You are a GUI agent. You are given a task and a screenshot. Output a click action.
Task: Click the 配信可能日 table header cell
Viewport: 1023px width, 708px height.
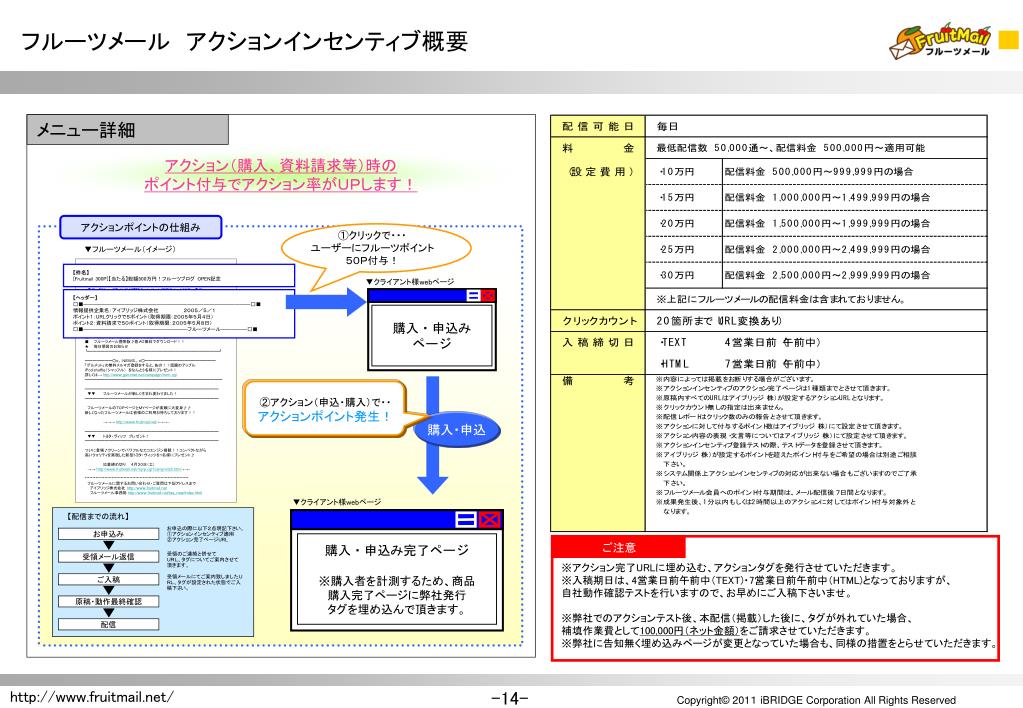[x=598, y=126]
